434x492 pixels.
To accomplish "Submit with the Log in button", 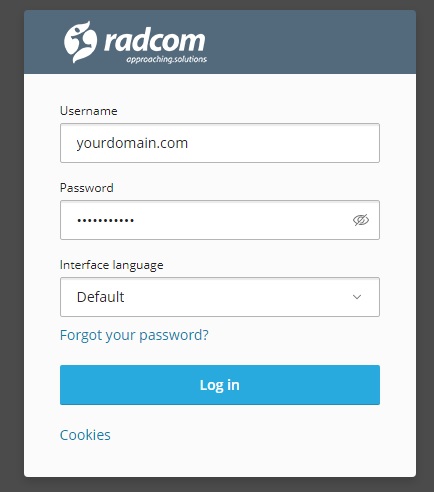I will coord(220,385).
